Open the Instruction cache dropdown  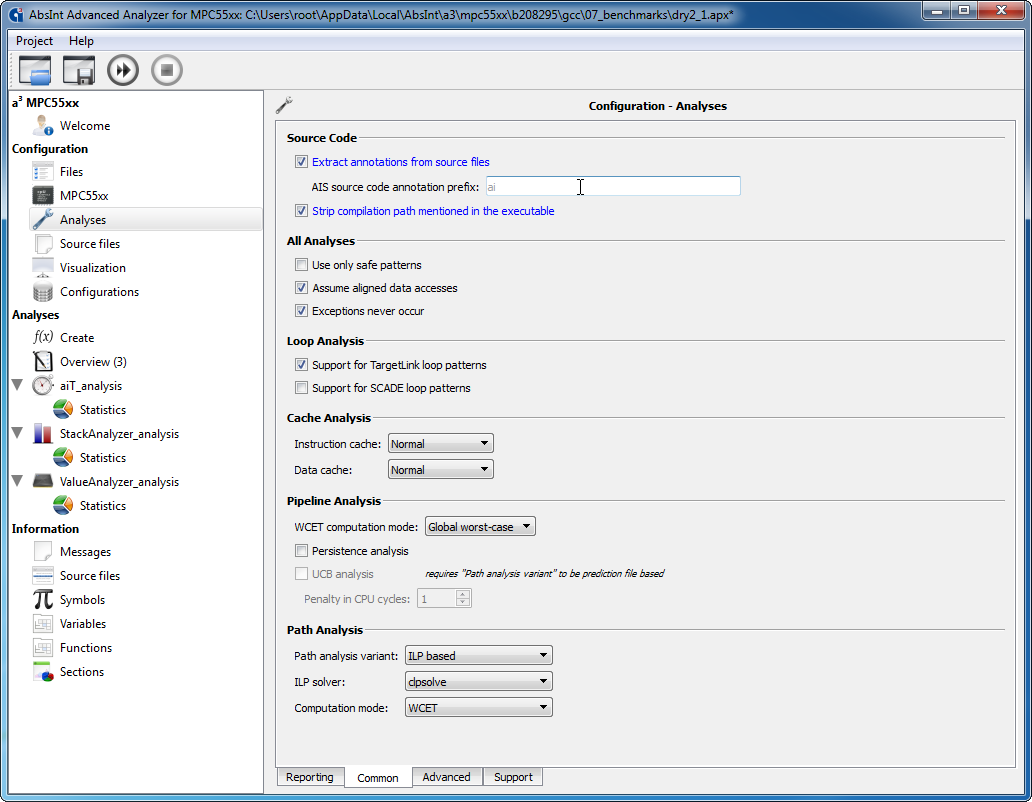click(440, 443)
